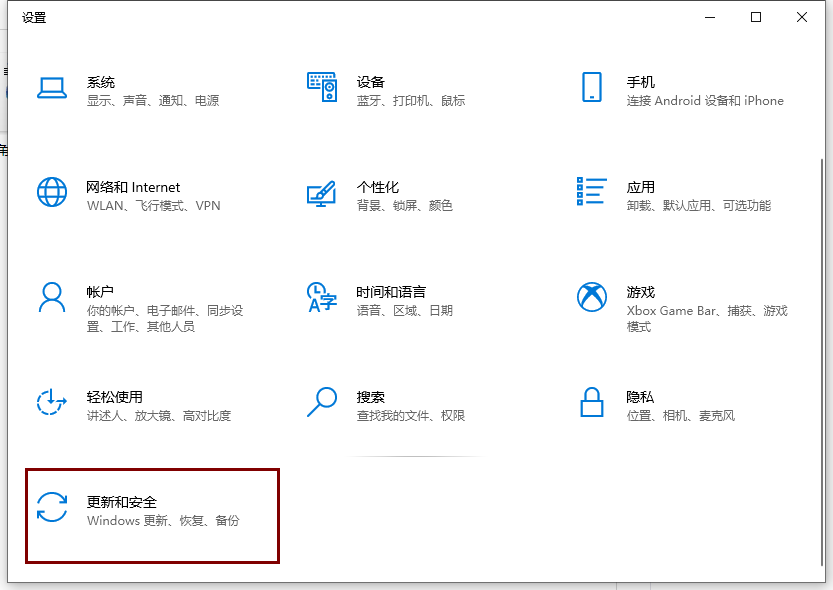Open the 更新和安全 text label
This screenshot has width=833, height=590.
coord(122,502)
